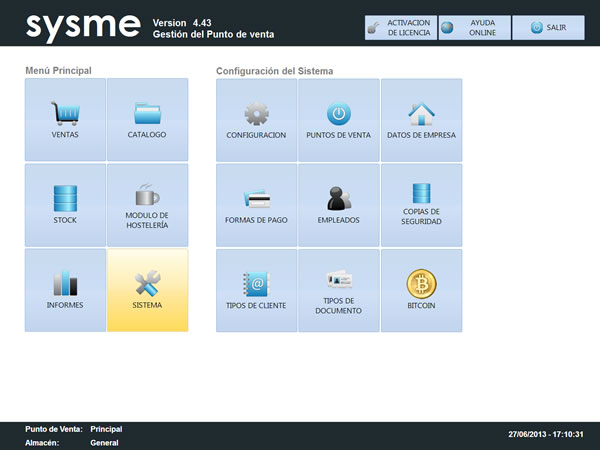The height and width of the screenshot is (450, 600).
Task: Click the Puntos de Venta power icon
Action: pyautogui.click(x=339, y=114)
